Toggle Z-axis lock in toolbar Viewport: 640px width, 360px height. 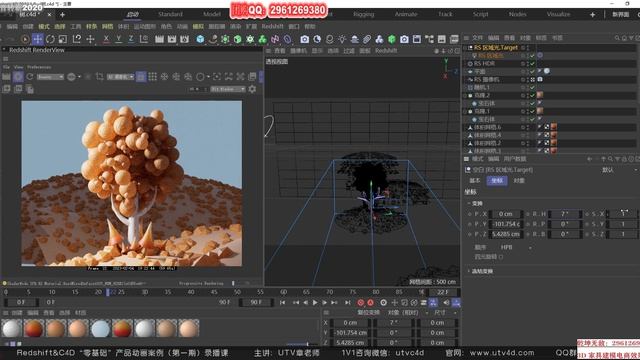131,39
